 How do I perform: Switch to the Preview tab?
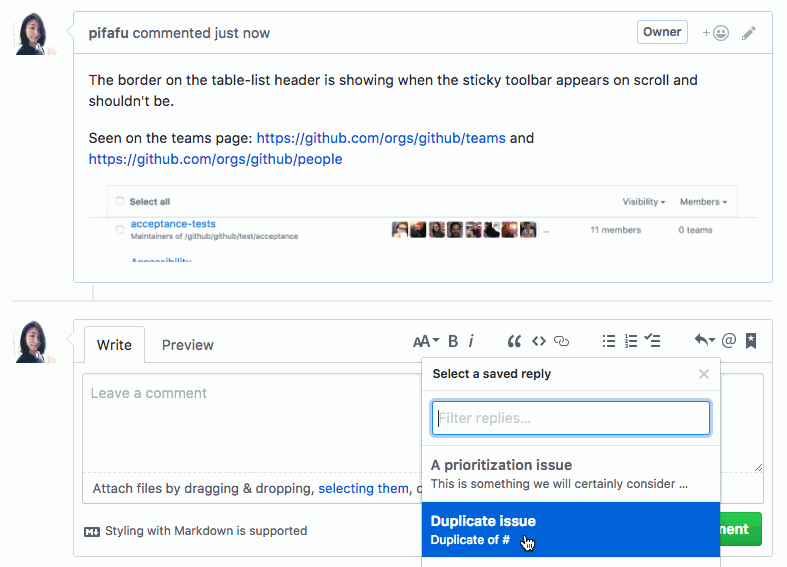click(x=188, y=345)
